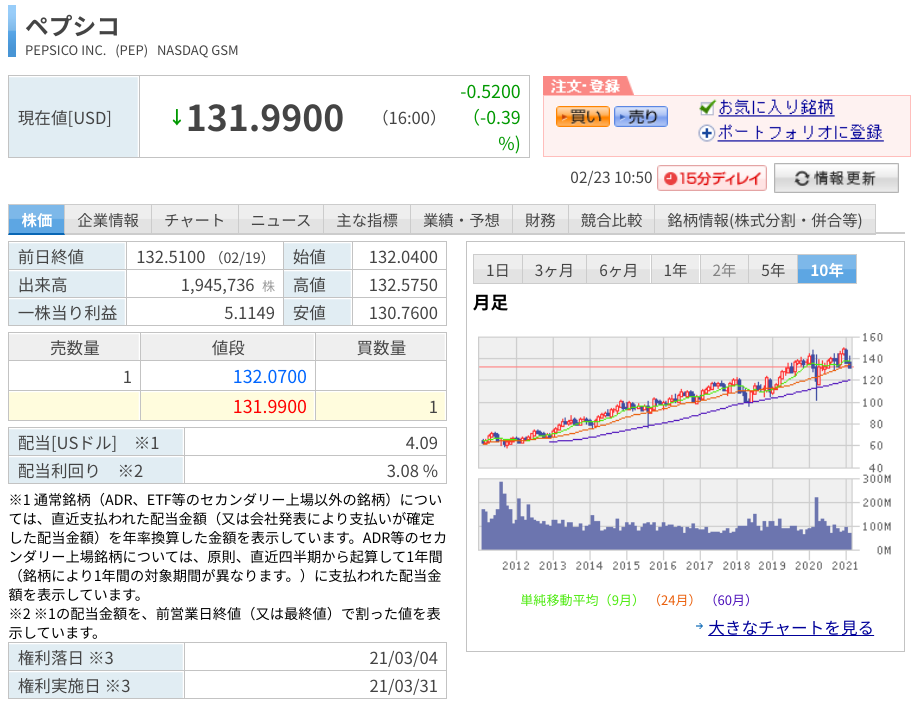Click the purple (60月) legend label

[x=731, y=600]
